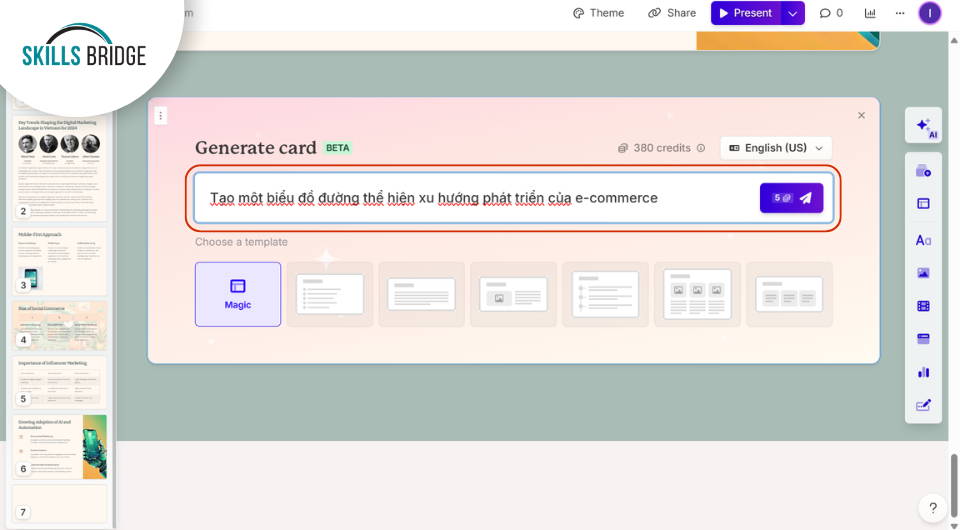
Task: Select slide 4 thumbnail in sidebar
Action: 59,326
